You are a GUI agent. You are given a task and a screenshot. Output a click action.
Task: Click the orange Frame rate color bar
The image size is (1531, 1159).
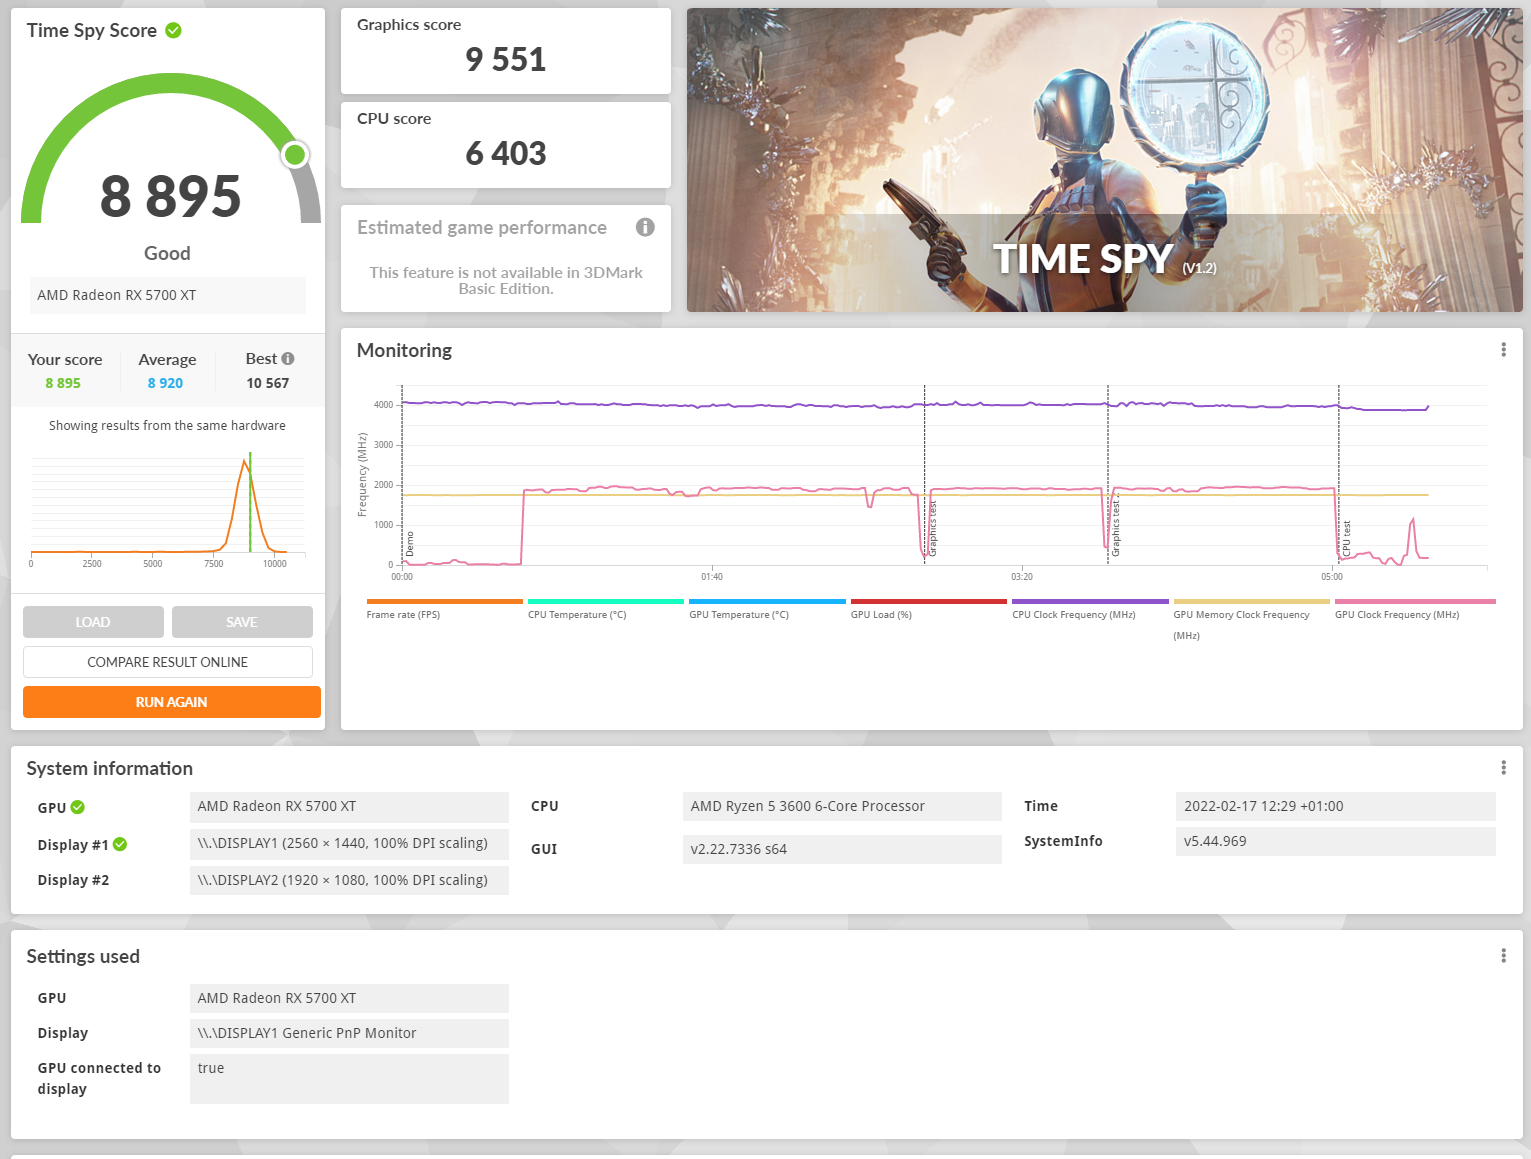444,601
